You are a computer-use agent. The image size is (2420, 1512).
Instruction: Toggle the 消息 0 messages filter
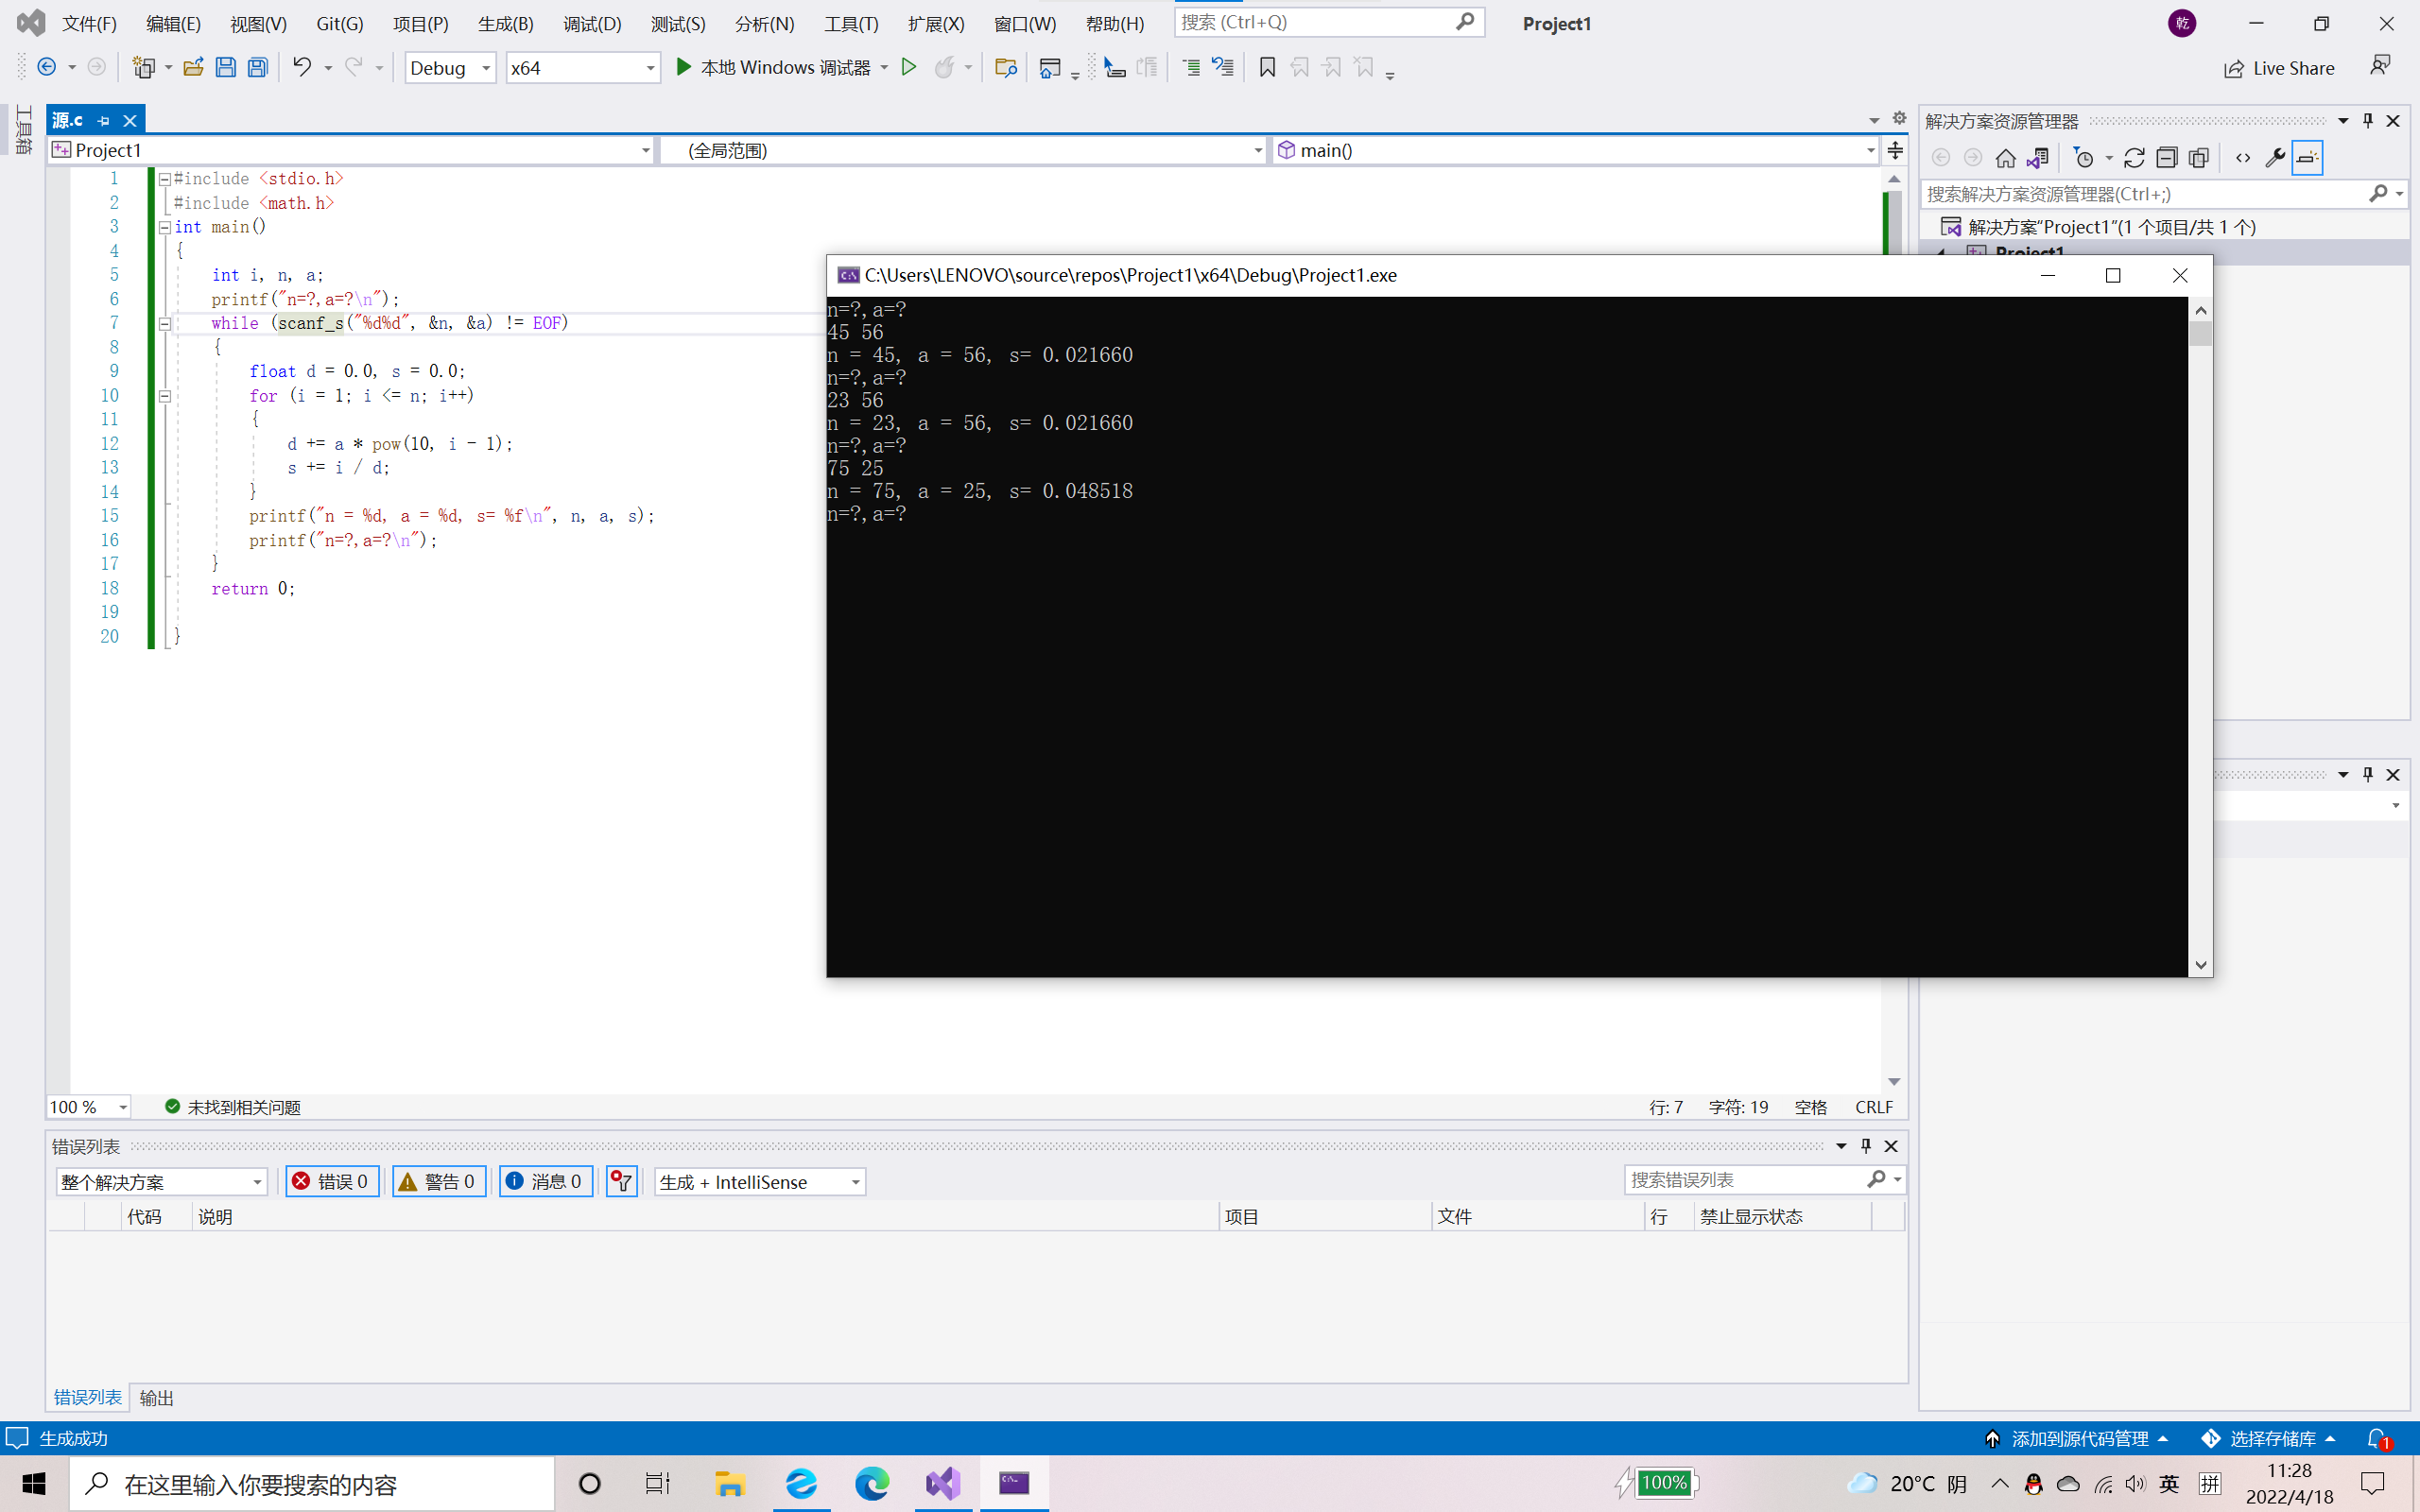(x=545, y=1181)
